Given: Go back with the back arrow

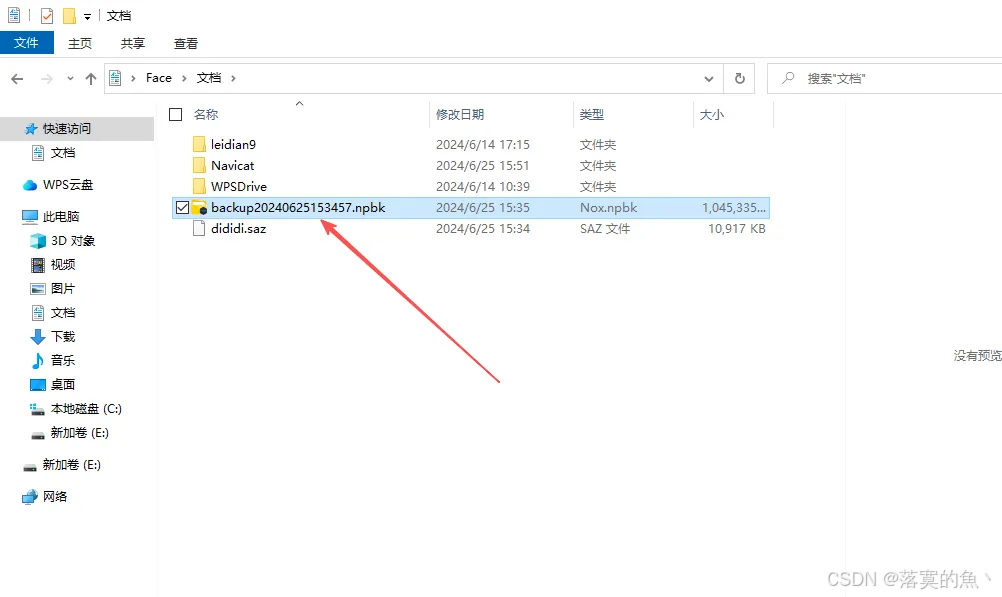Looking at the screenshot, I should (17, 79).
